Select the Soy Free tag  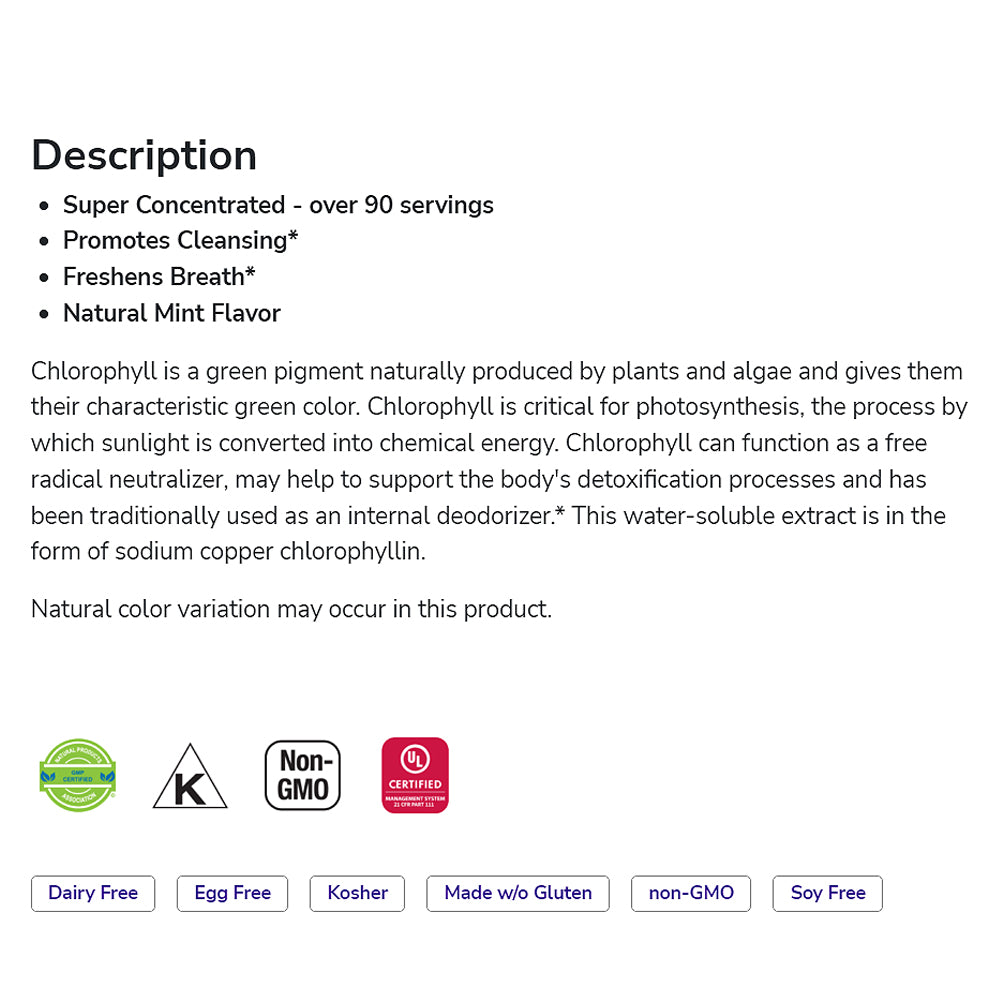tap(828, 893)
